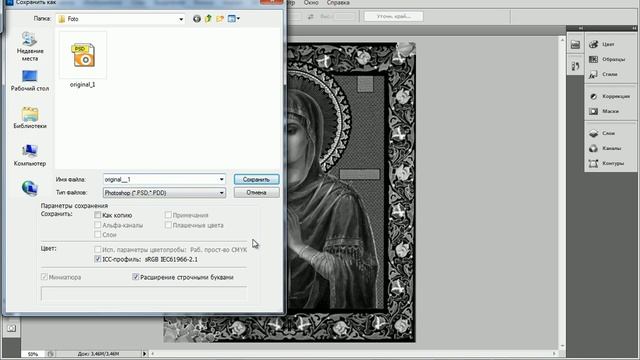This screenshot has height=360, width=640.
Task: Open the view menu dropdown arrow
Action: [x=238, y=18]
